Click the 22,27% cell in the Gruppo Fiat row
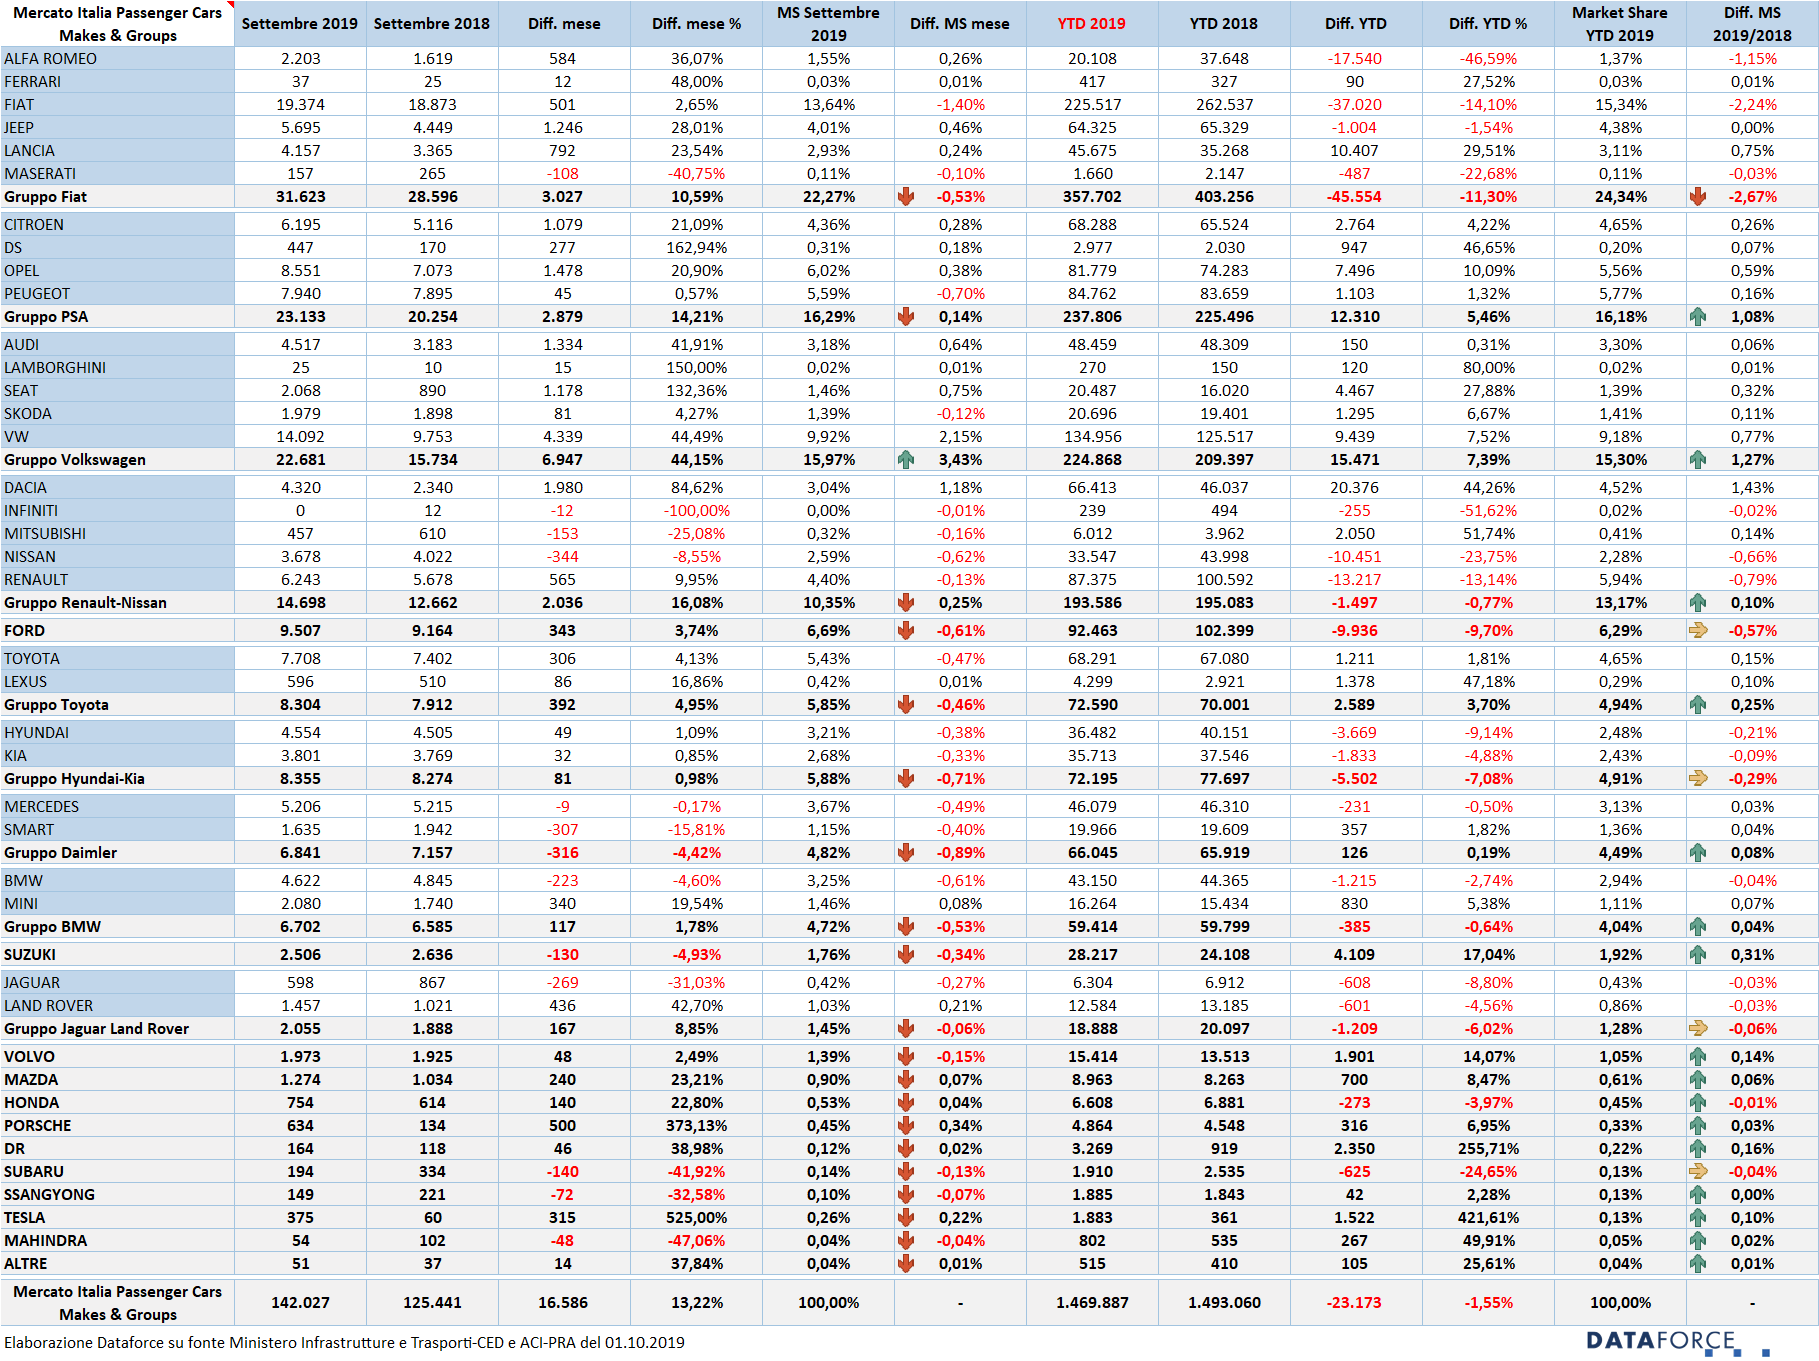This screenshot has height=1361, width=1819. click(828, 197)
